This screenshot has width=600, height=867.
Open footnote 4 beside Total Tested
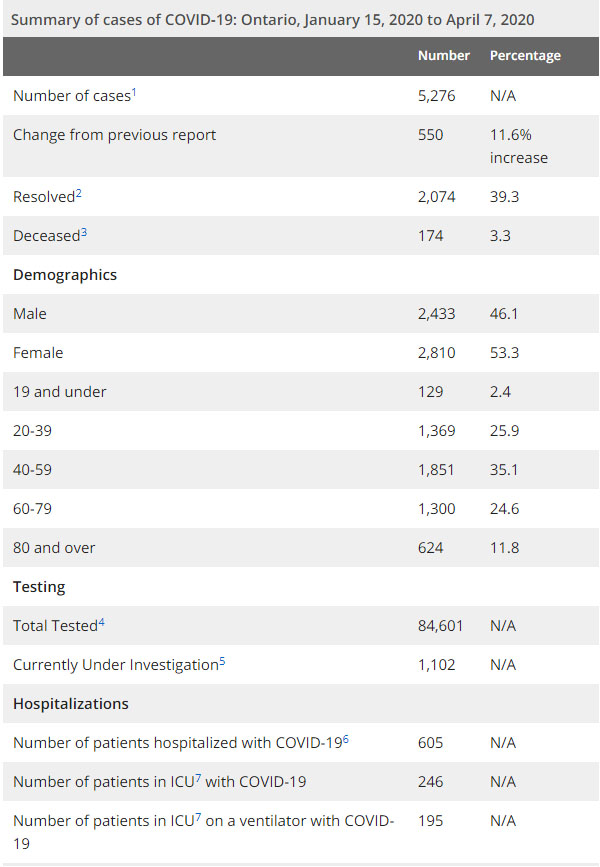pos(101,622)
